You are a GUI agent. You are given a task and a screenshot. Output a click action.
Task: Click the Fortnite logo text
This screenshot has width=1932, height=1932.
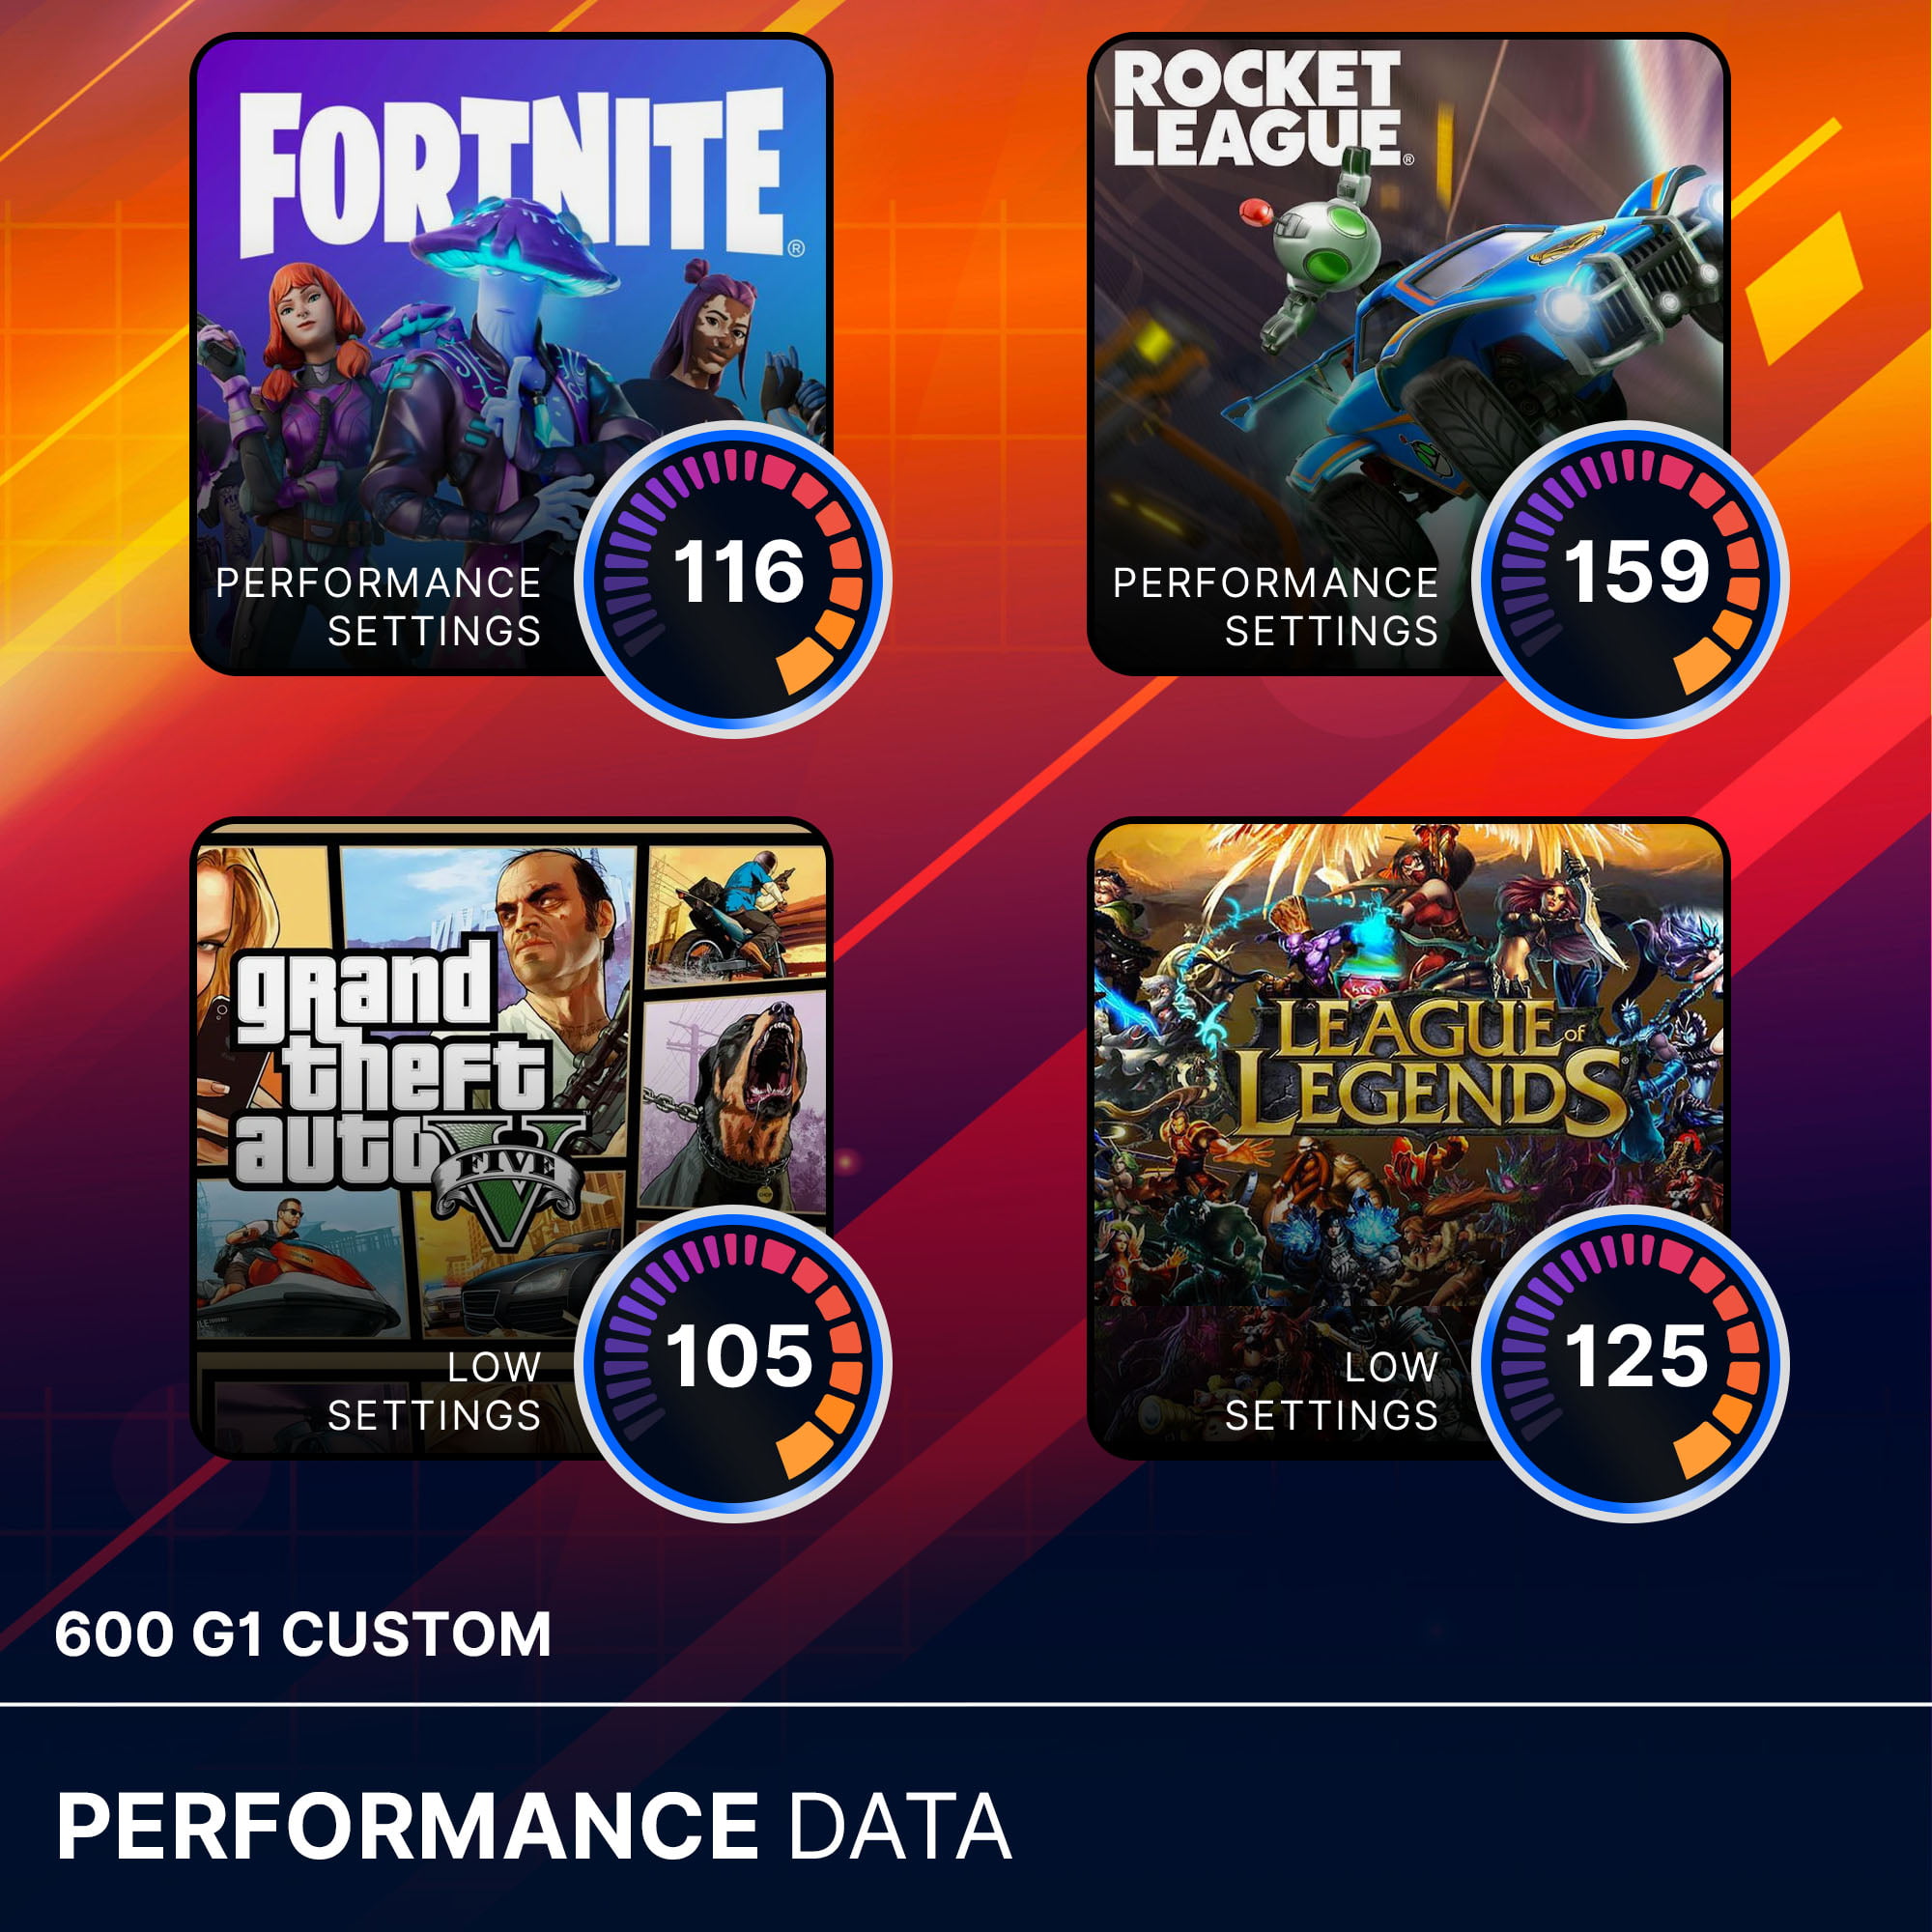[512, 172]
